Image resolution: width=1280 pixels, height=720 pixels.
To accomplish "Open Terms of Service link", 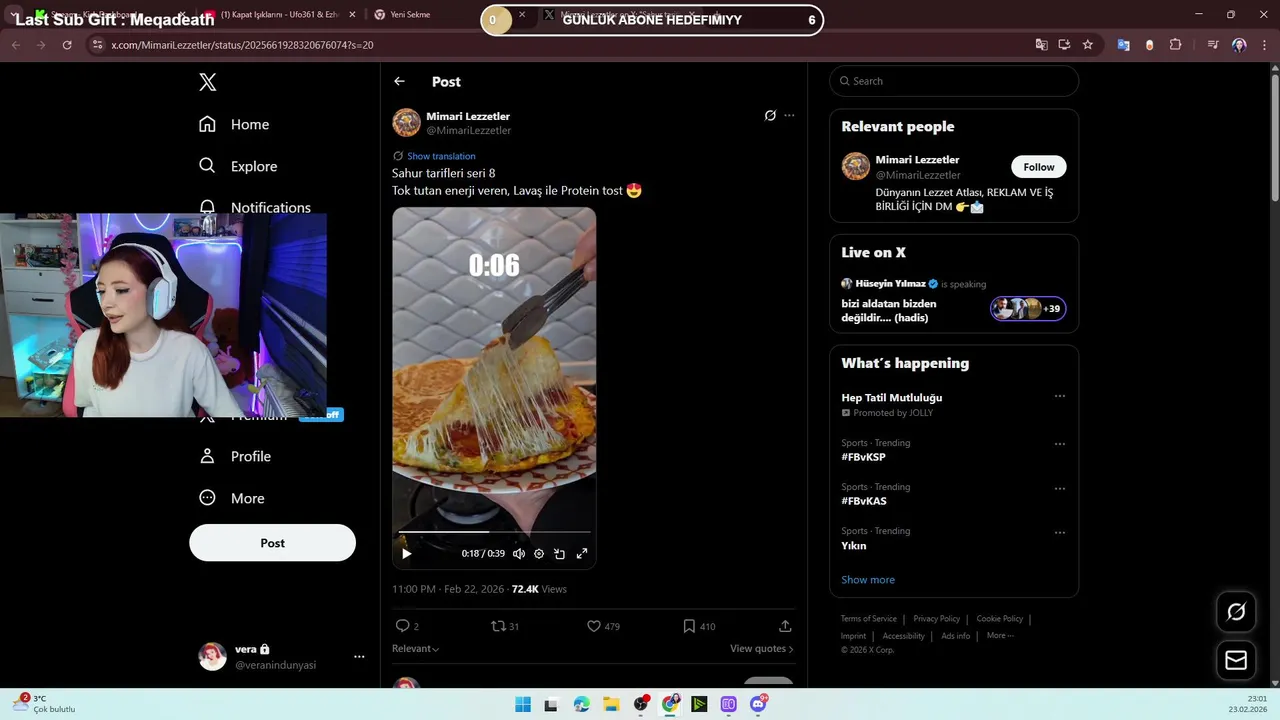I will point(868,619).
